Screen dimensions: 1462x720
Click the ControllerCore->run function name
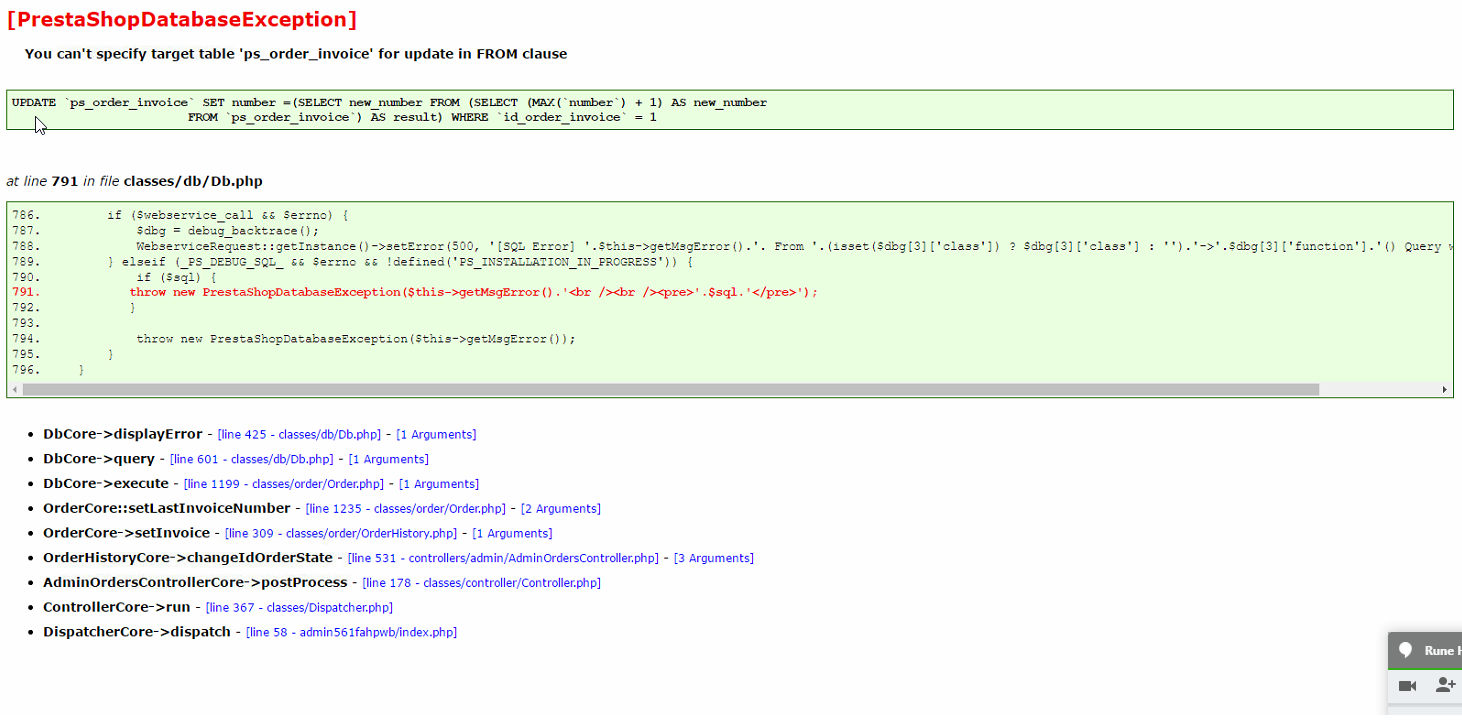(117, 607)
